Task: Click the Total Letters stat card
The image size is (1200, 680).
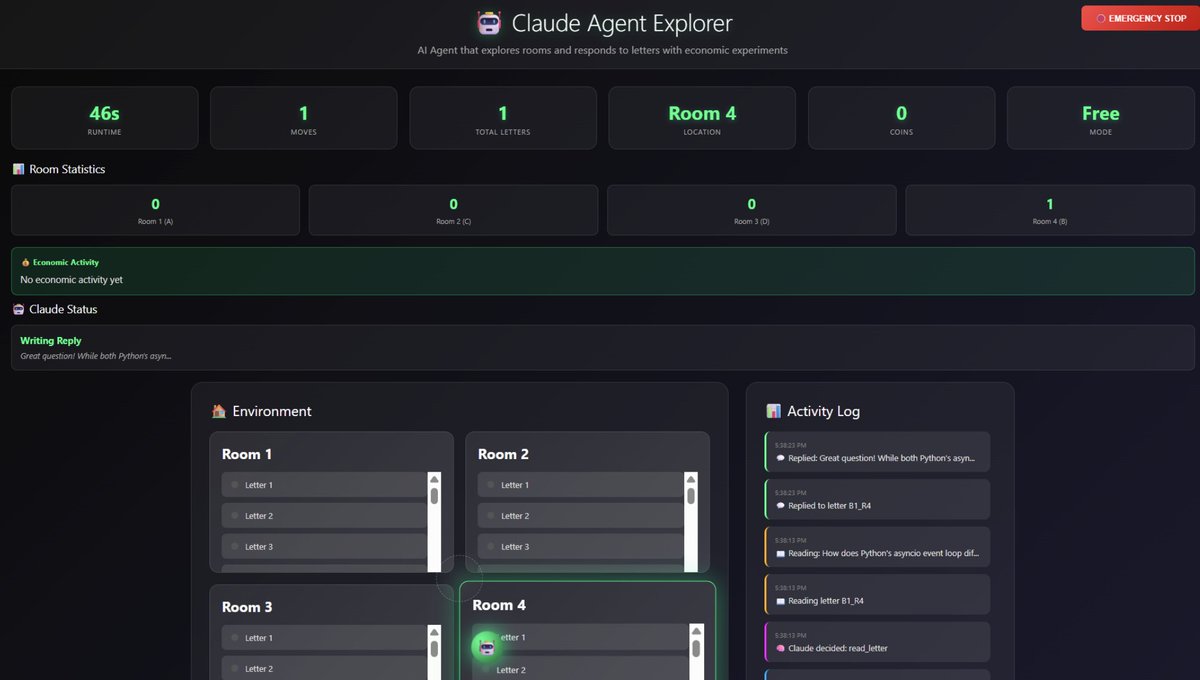Action: (503, 118)
